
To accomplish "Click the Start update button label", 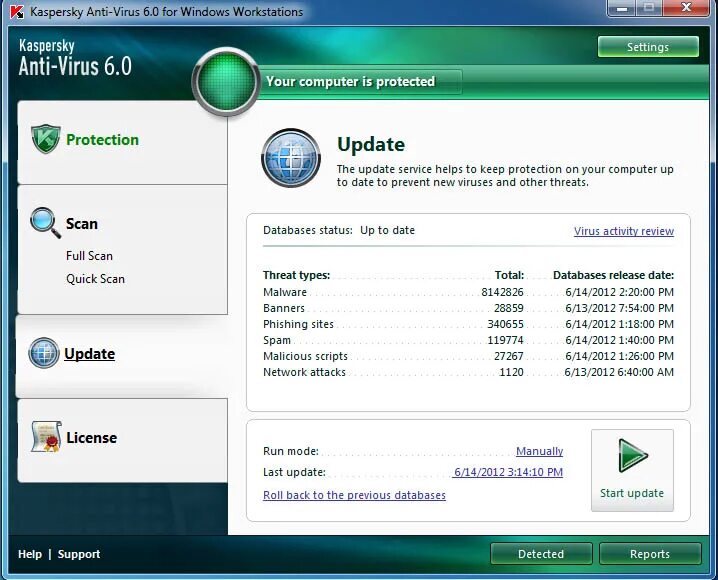I will pos(632,493).
